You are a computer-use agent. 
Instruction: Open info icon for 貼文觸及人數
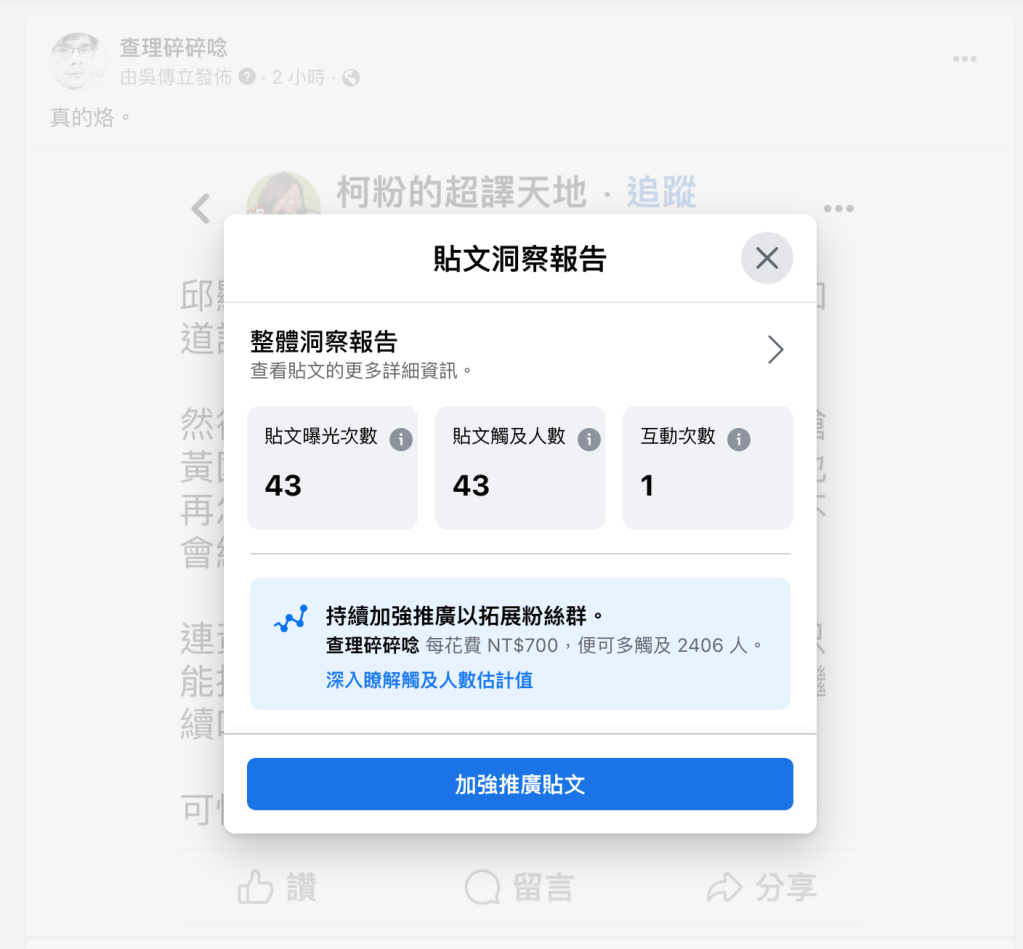(x=588, y=440)
